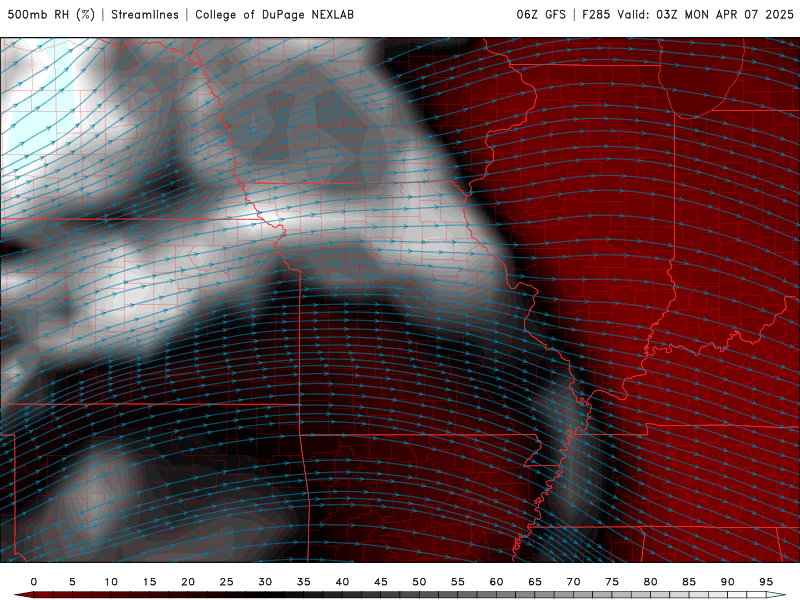Click the "90" color scale label

pyautogui.click(x=728, y=582)
